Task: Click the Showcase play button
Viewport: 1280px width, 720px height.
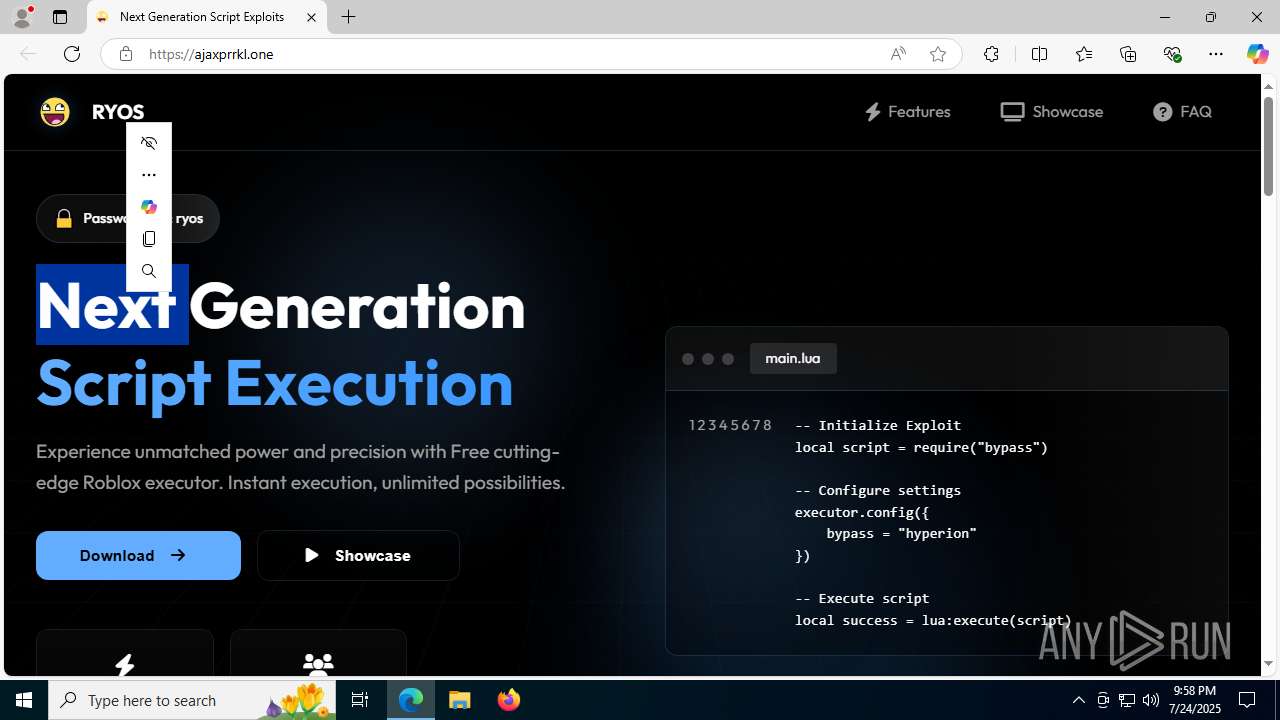Action: tap(358, 555)
